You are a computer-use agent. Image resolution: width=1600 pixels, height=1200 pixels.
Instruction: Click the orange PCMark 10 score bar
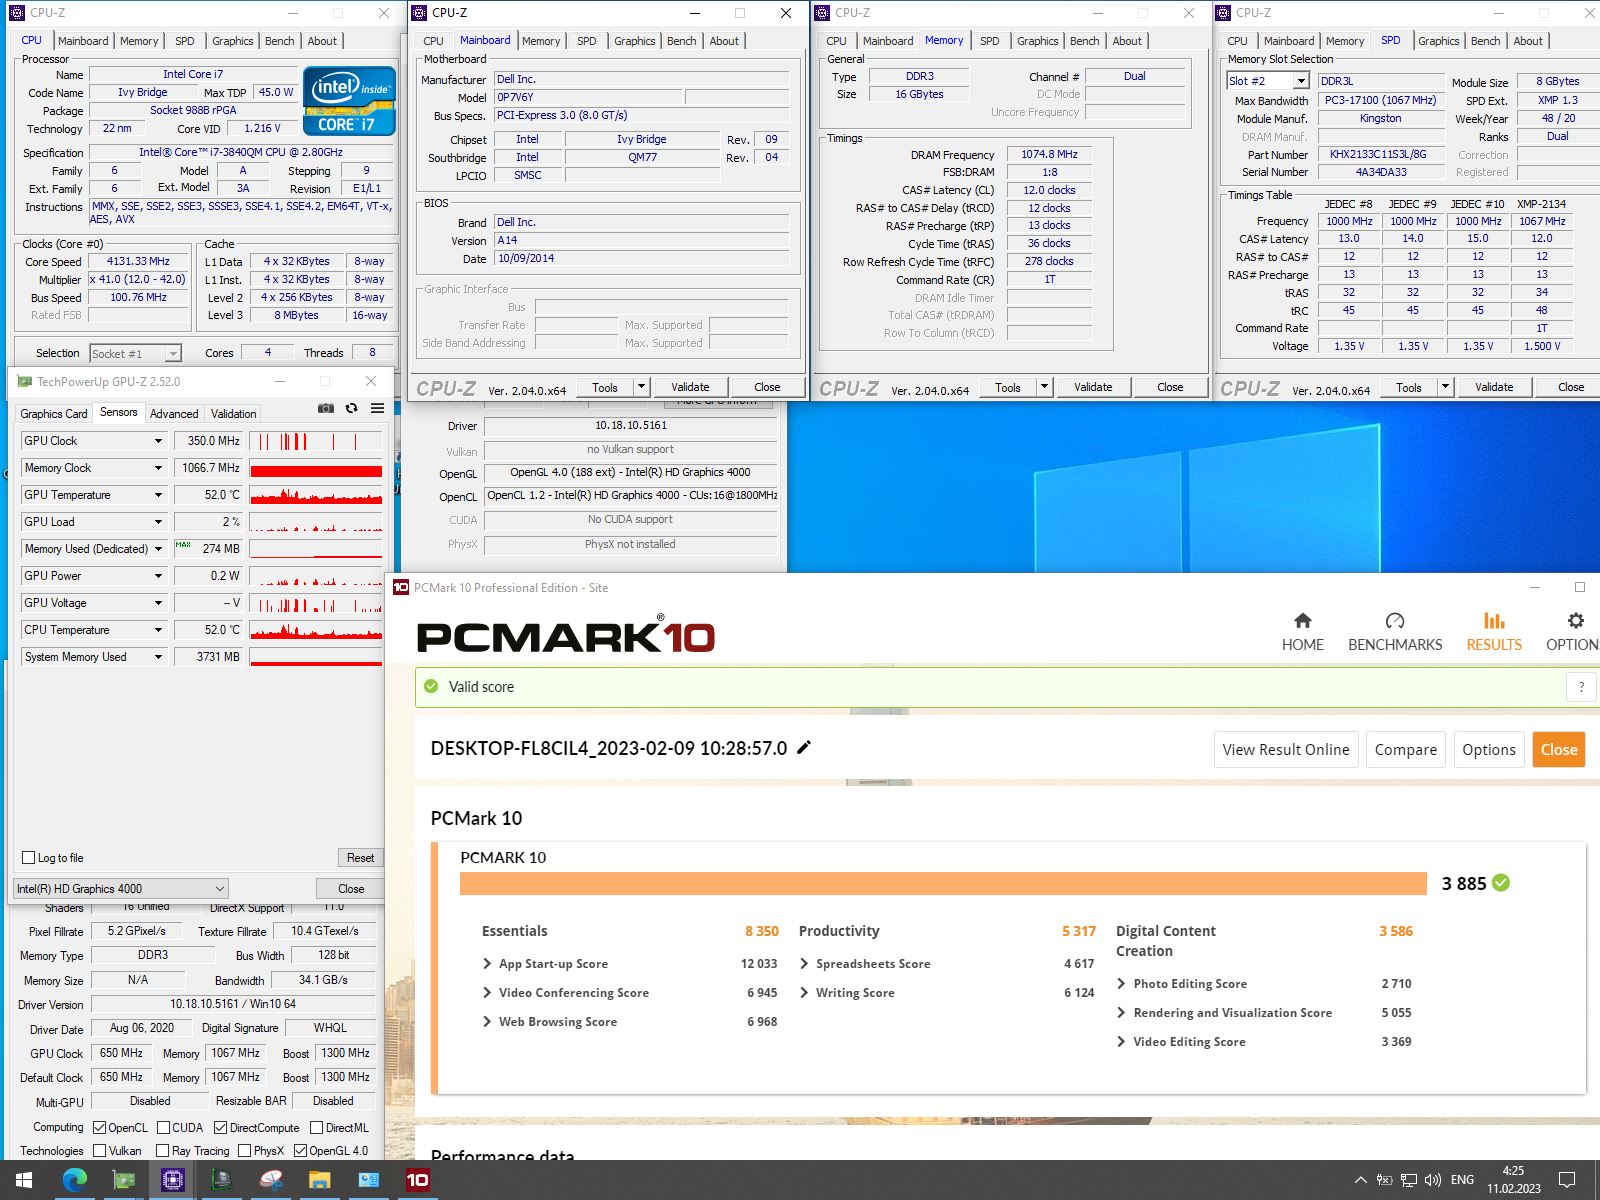[943, 883]
